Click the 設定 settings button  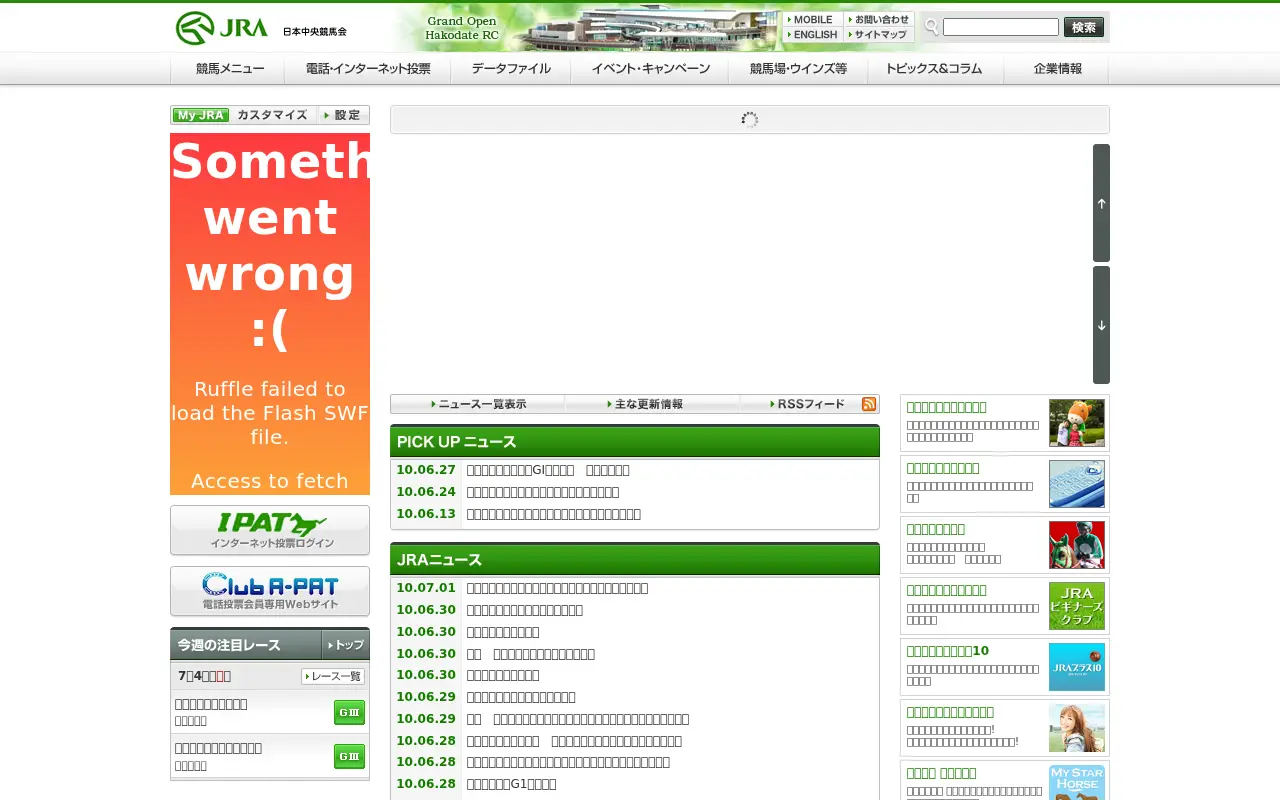click(344, 115)
